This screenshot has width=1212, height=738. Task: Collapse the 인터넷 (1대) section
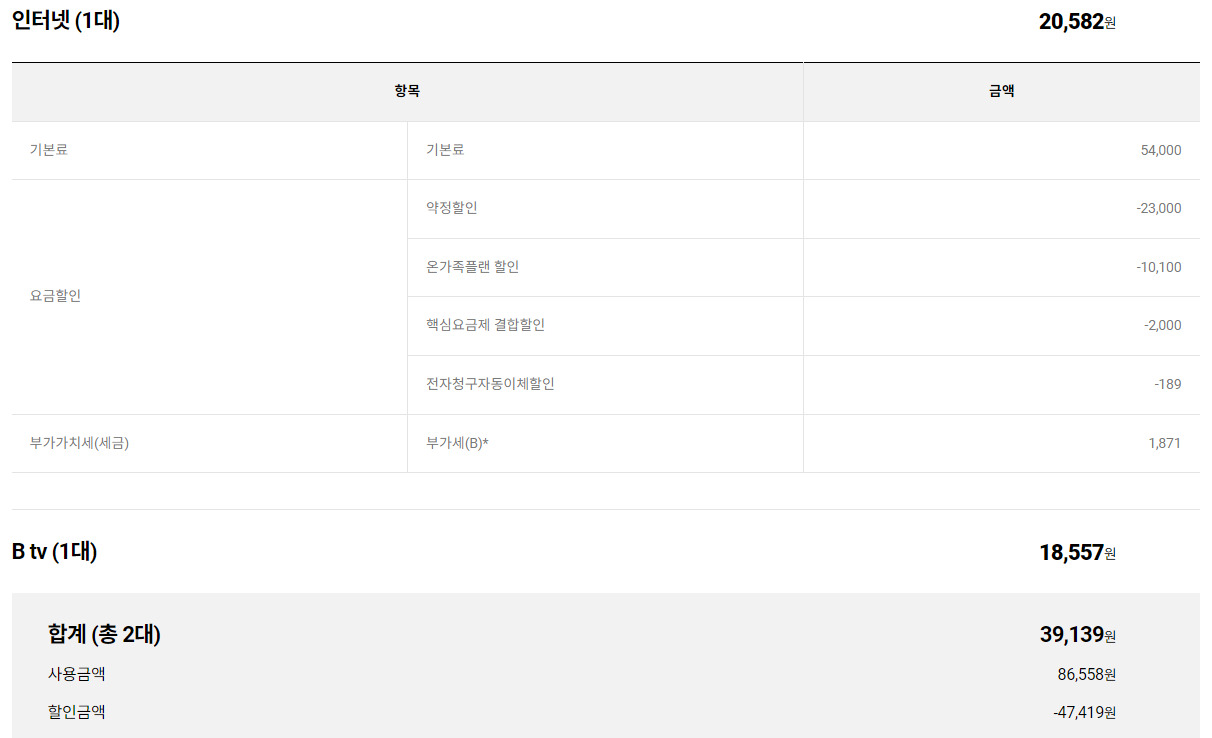[x=66, y=20]
